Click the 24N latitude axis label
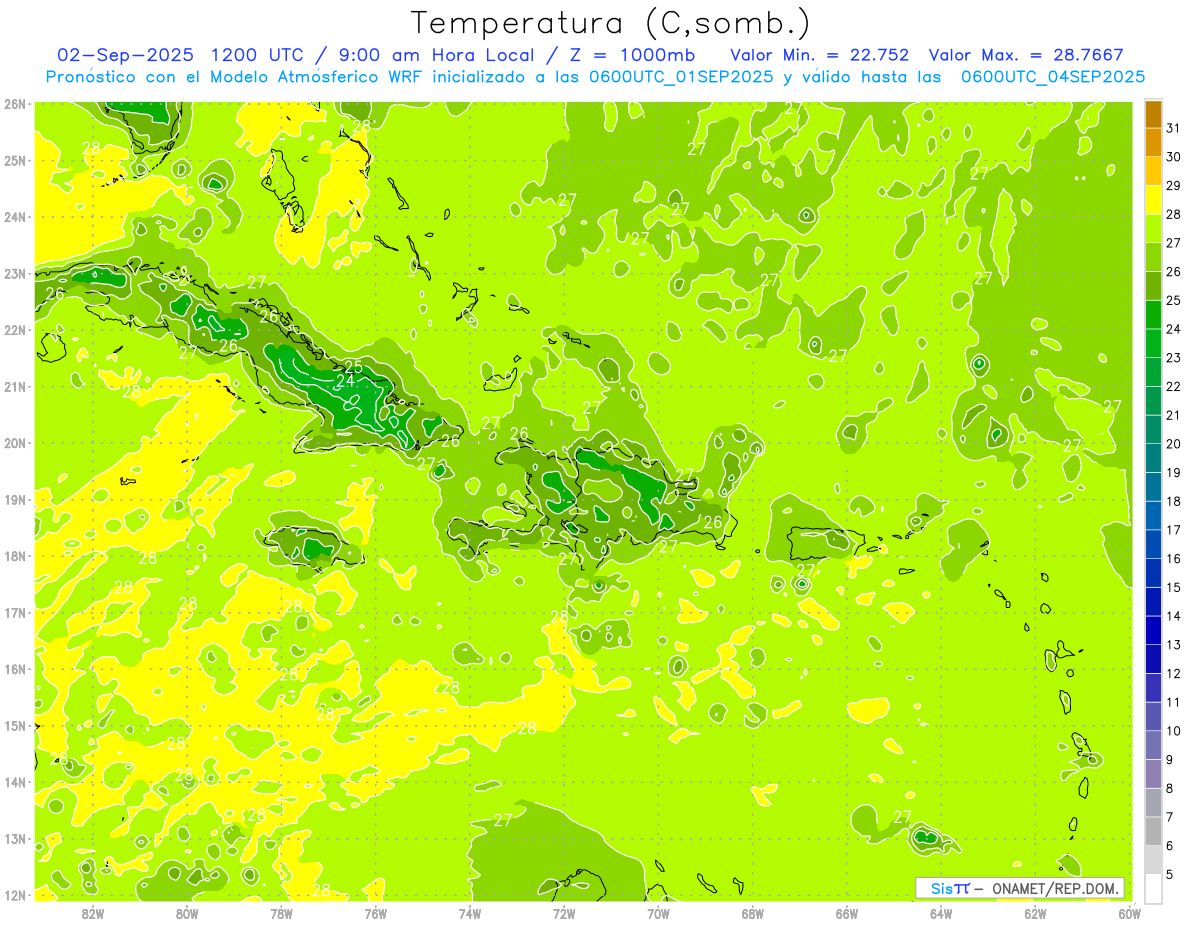Viewport: 1200px width, 927px height. (x=14, y=217)
